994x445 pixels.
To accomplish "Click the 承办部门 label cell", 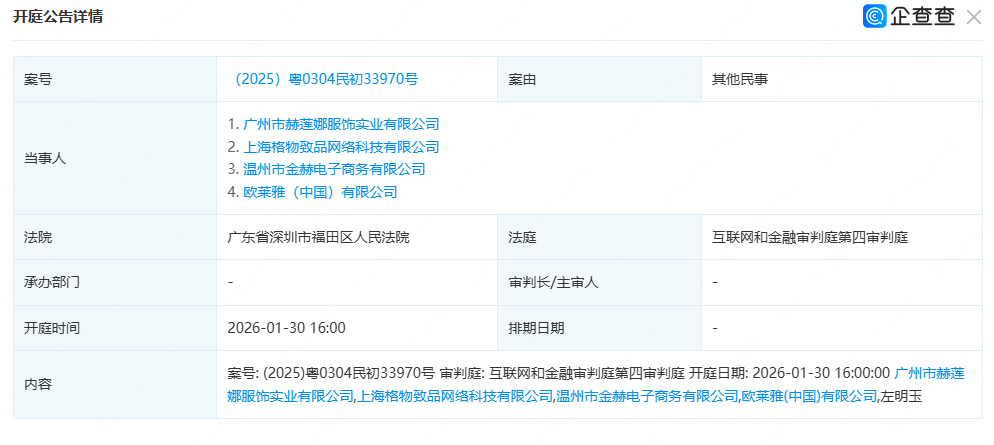I will (52, 283).
